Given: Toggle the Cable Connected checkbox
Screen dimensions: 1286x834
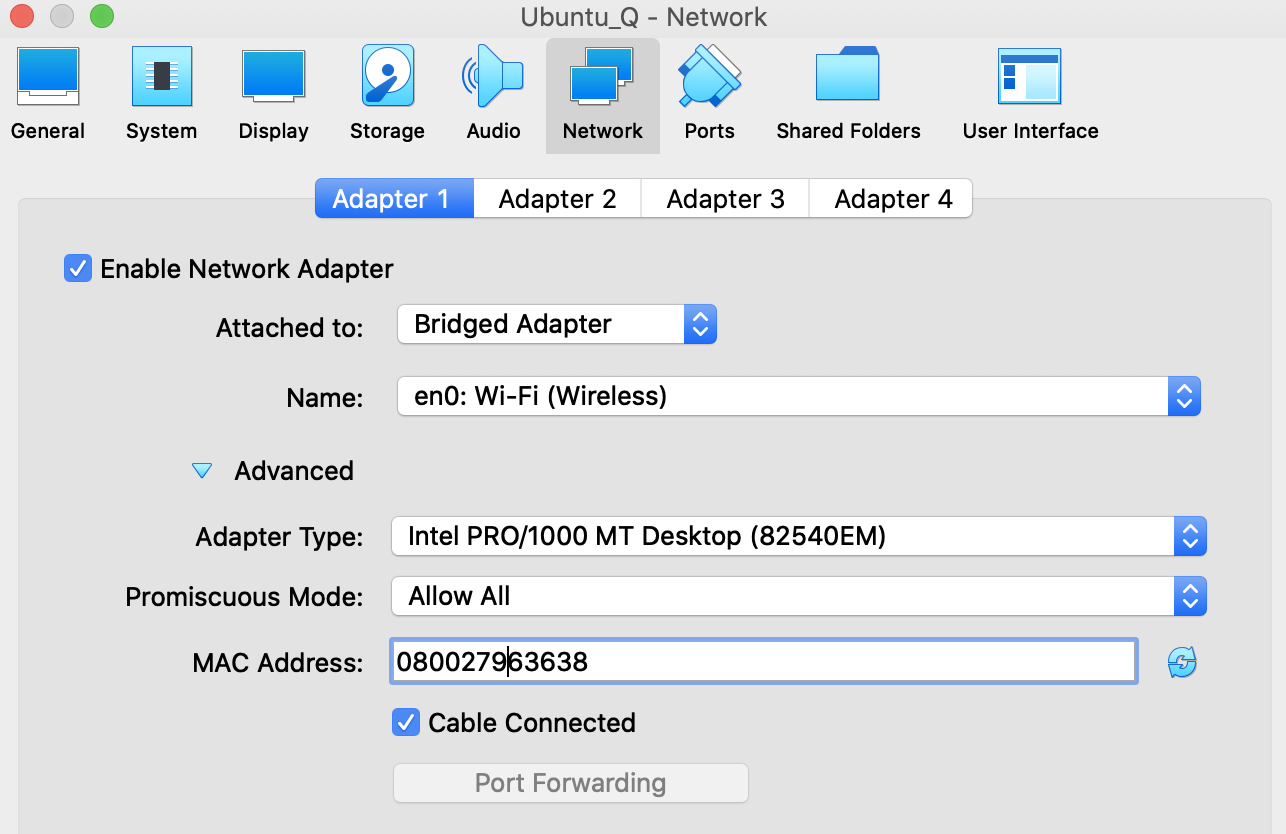Looking at the screenshot, I should click(406, 722).
